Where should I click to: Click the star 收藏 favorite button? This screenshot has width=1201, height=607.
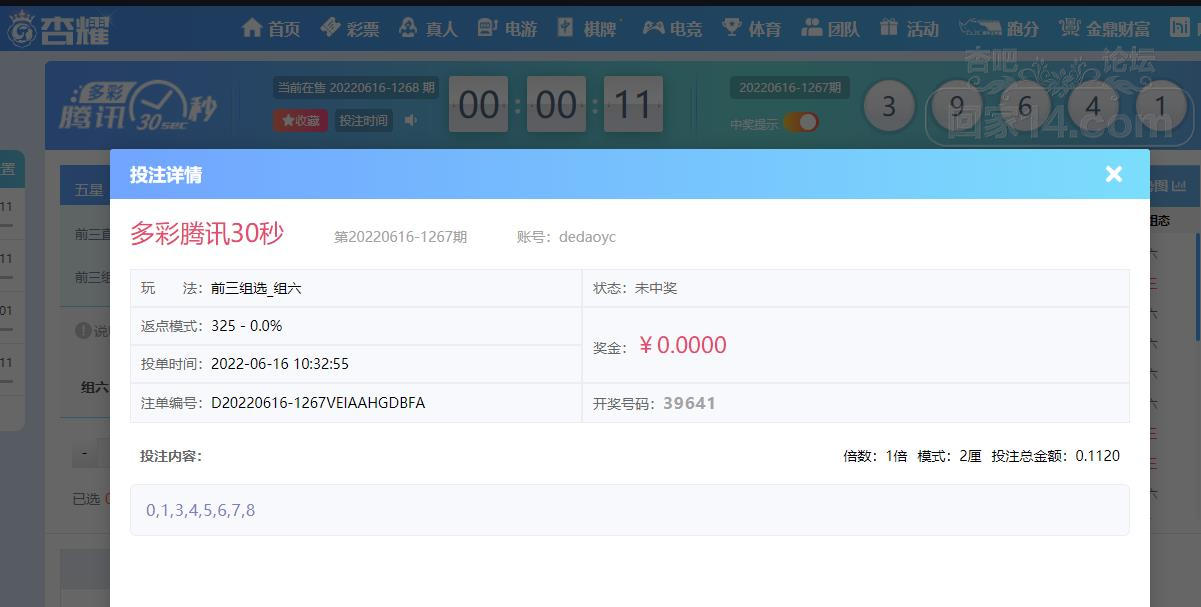tap(300, 120)
